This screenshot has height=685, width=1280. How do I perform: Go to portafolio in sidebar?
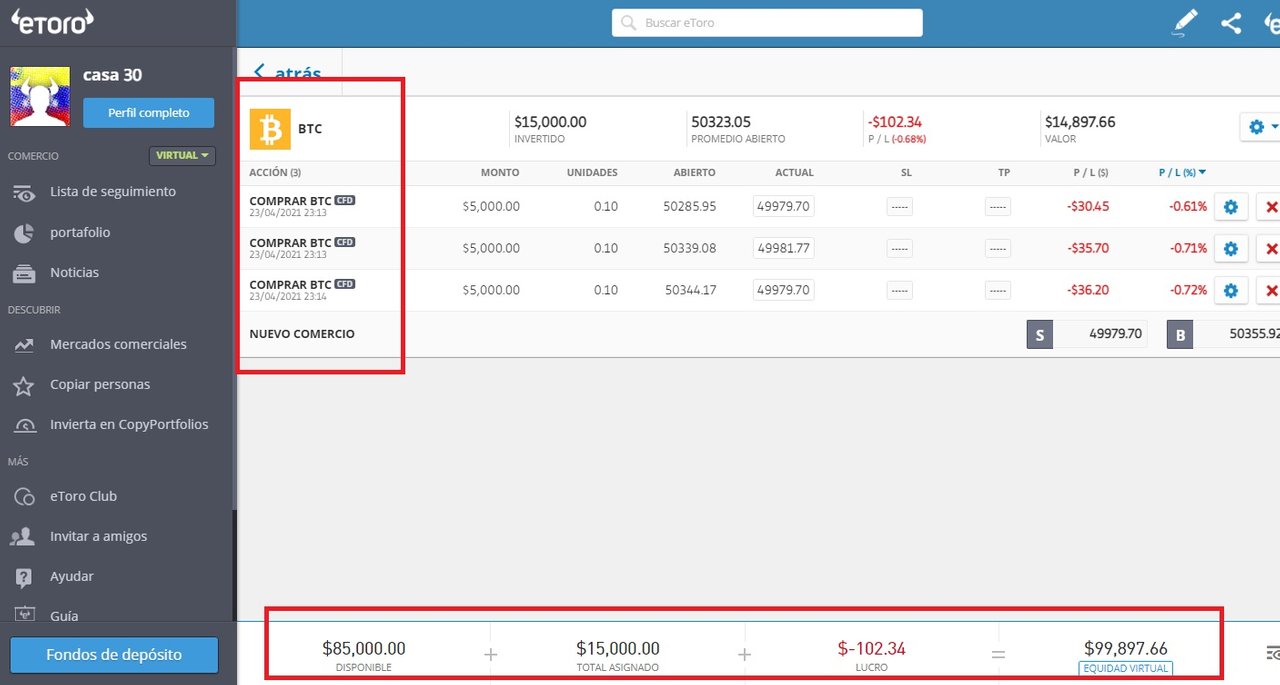point(80,232)
